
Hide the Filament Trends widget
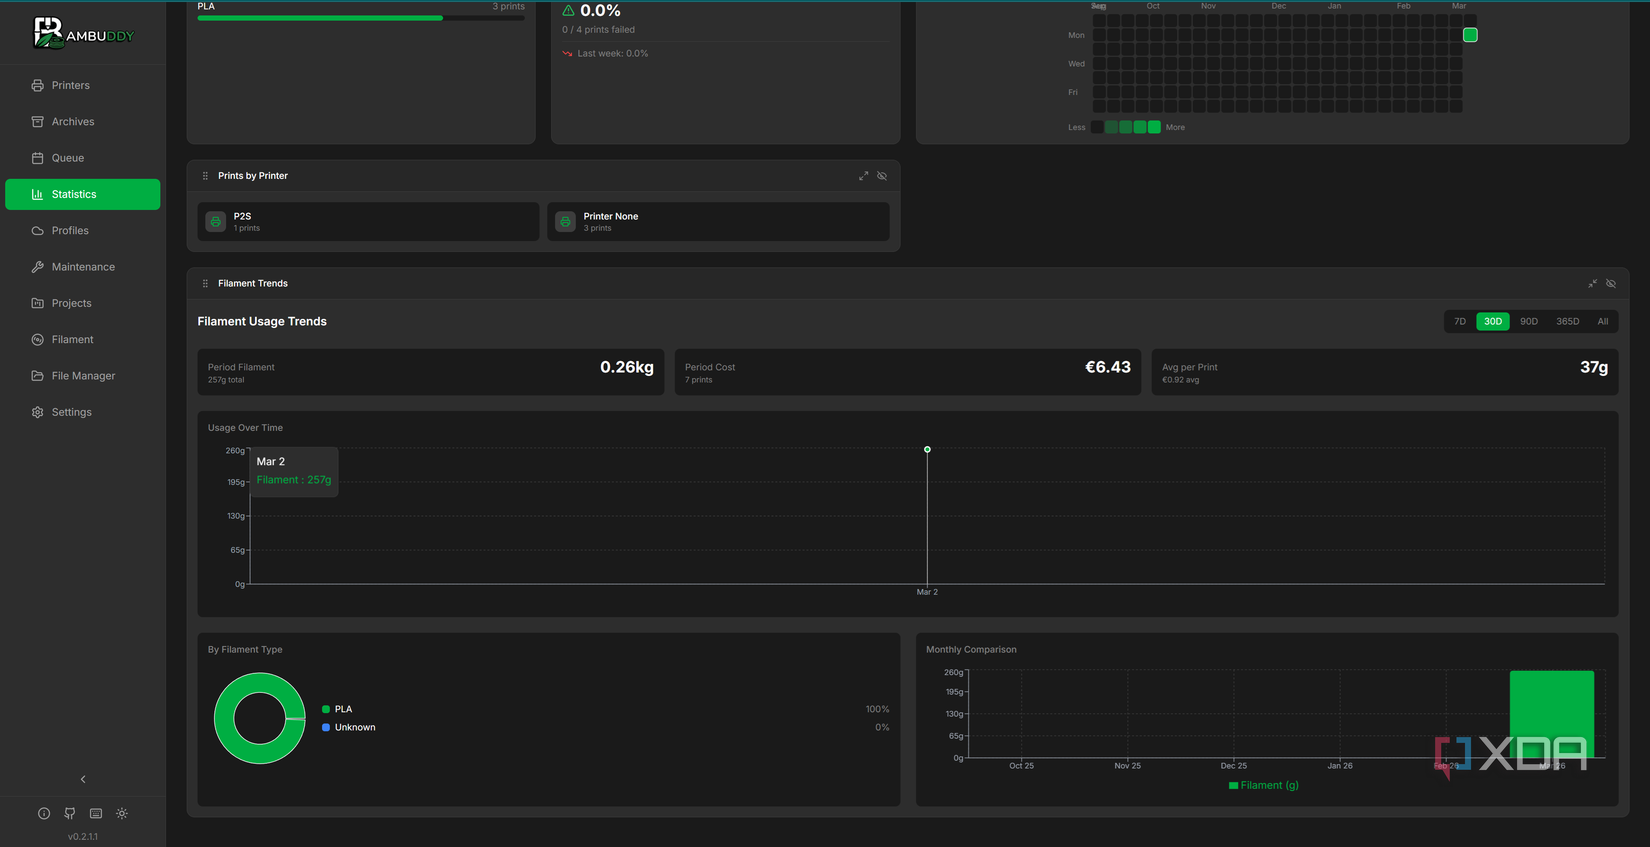click(1611, 284)
